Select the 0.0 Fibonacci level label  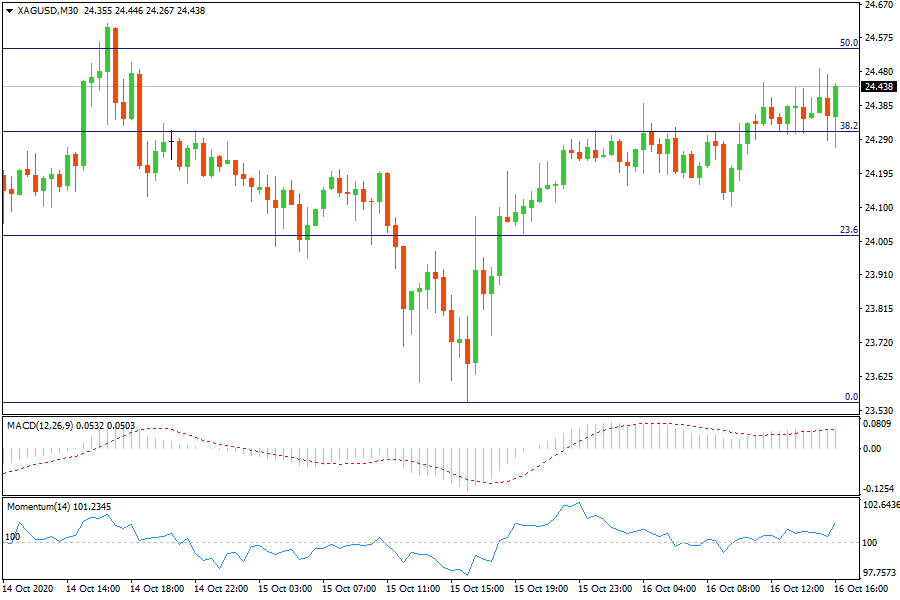pos(851,397)
